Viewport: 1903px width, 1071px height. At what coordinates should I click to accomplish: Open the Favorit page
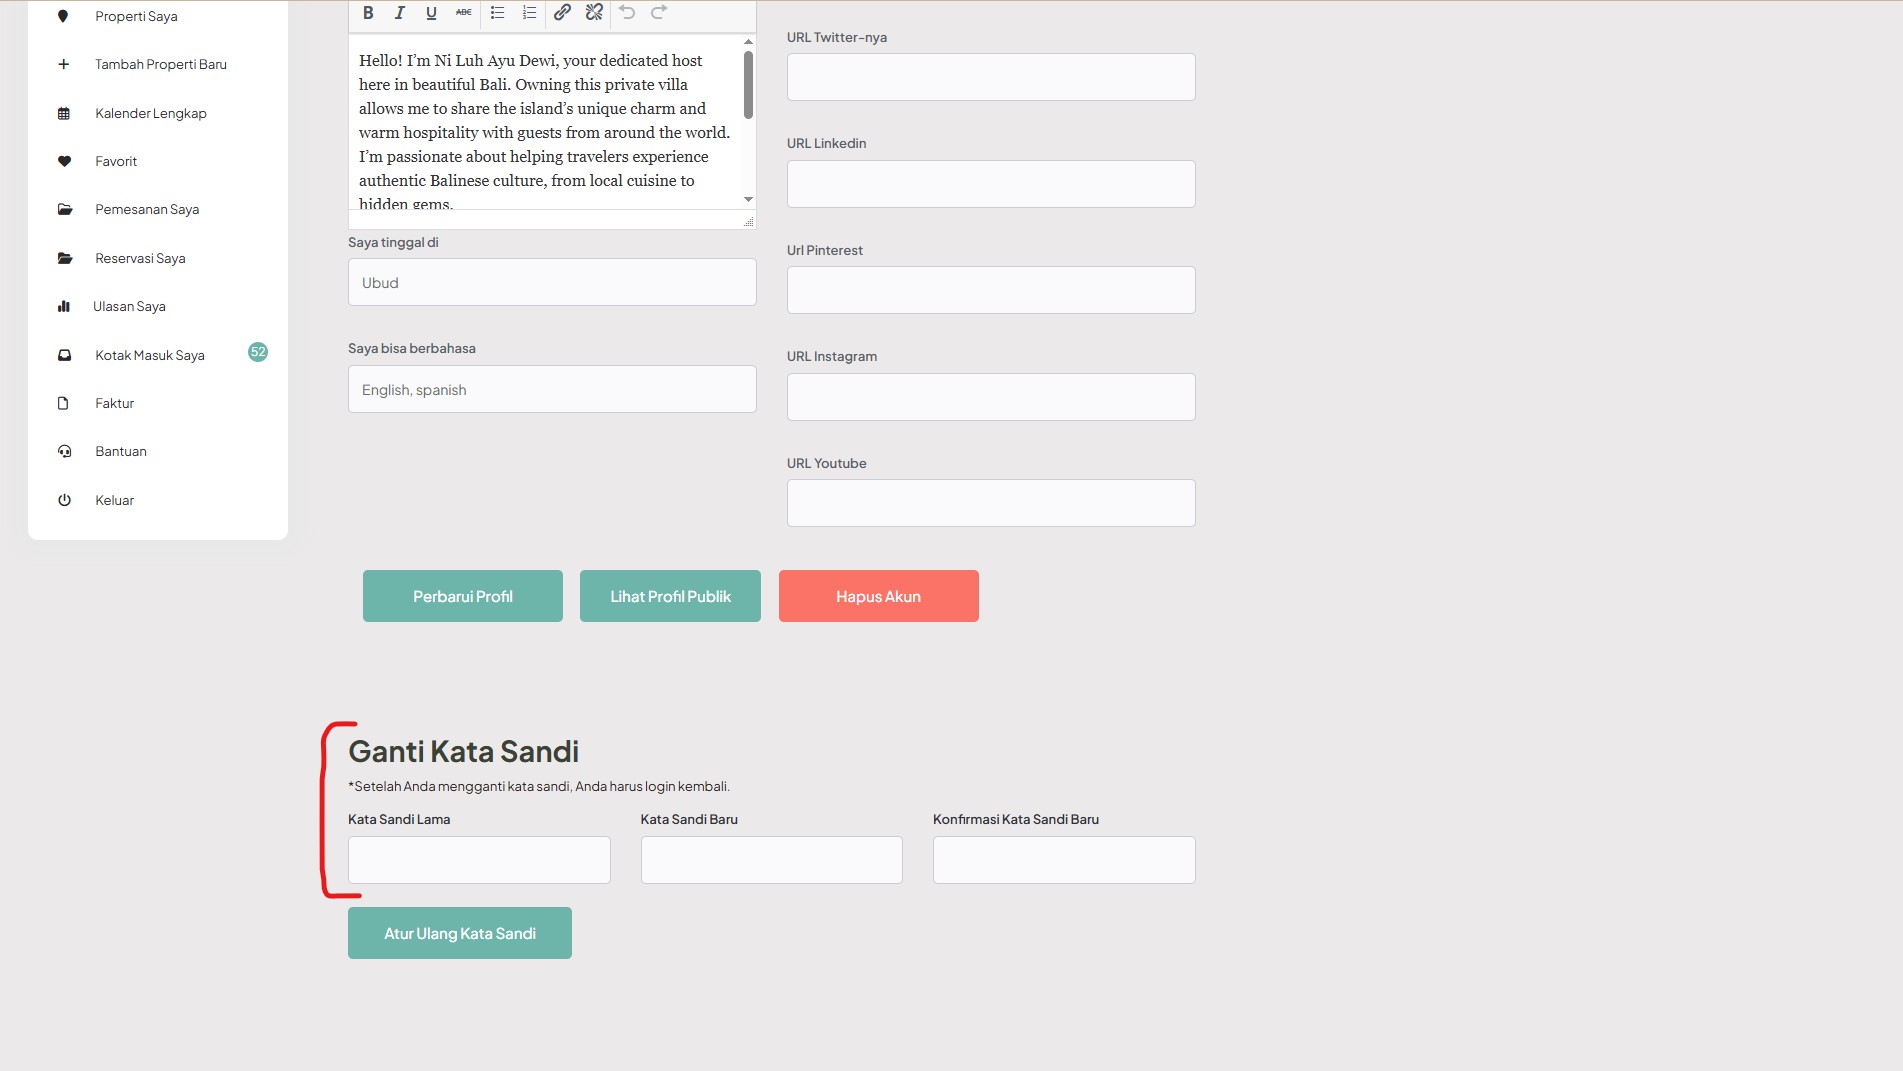tap(116, 161)
